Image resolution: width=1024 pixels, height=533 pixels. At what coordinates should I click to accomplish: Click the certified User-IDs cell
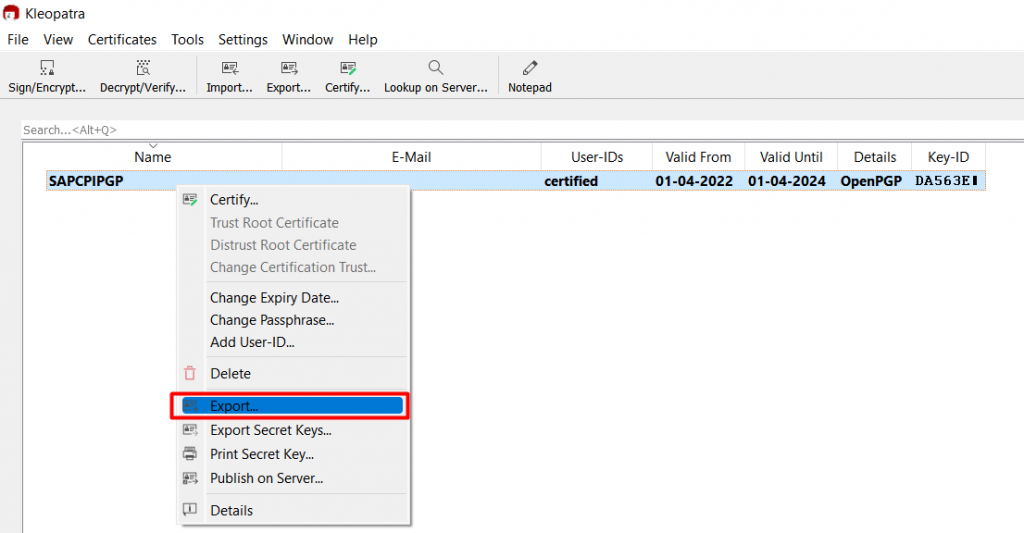pos(571,181)
